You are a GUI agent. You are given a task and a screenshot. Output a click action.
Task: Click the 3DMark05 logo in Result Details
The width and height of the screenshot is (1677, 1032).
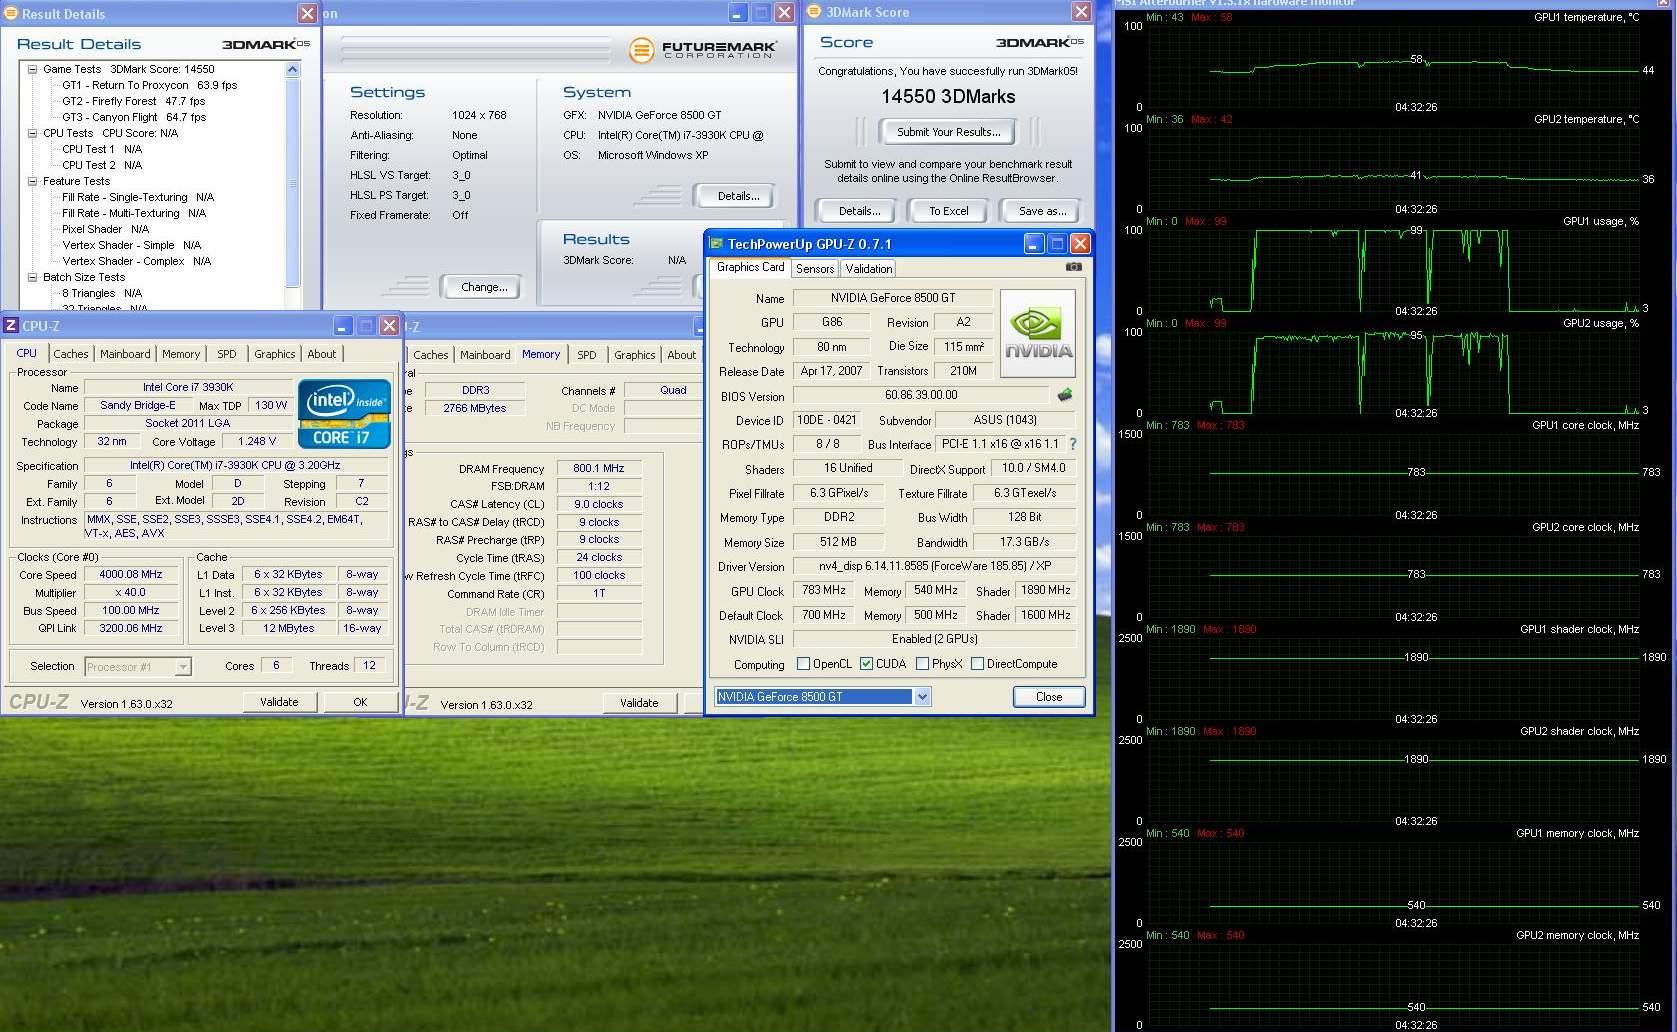(266, 44)
